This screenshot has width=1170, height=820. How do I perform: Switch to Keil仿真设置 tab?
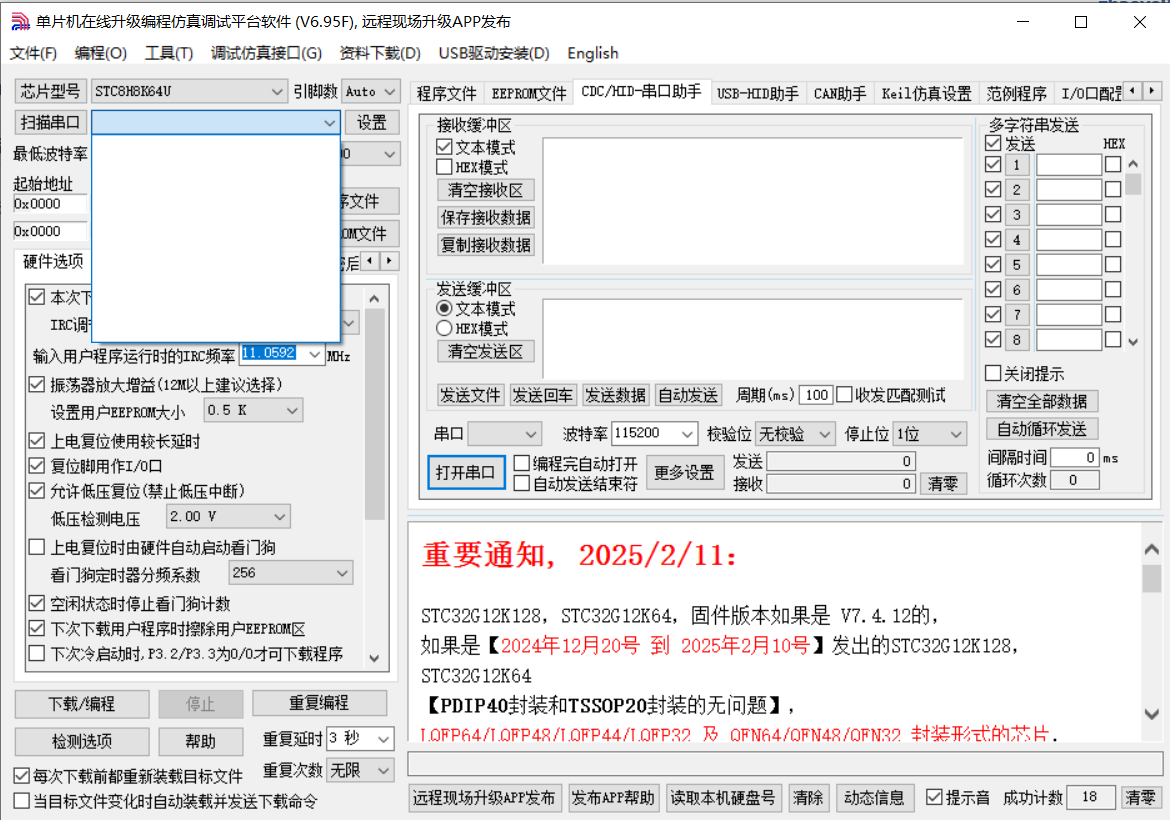(926, 93)
